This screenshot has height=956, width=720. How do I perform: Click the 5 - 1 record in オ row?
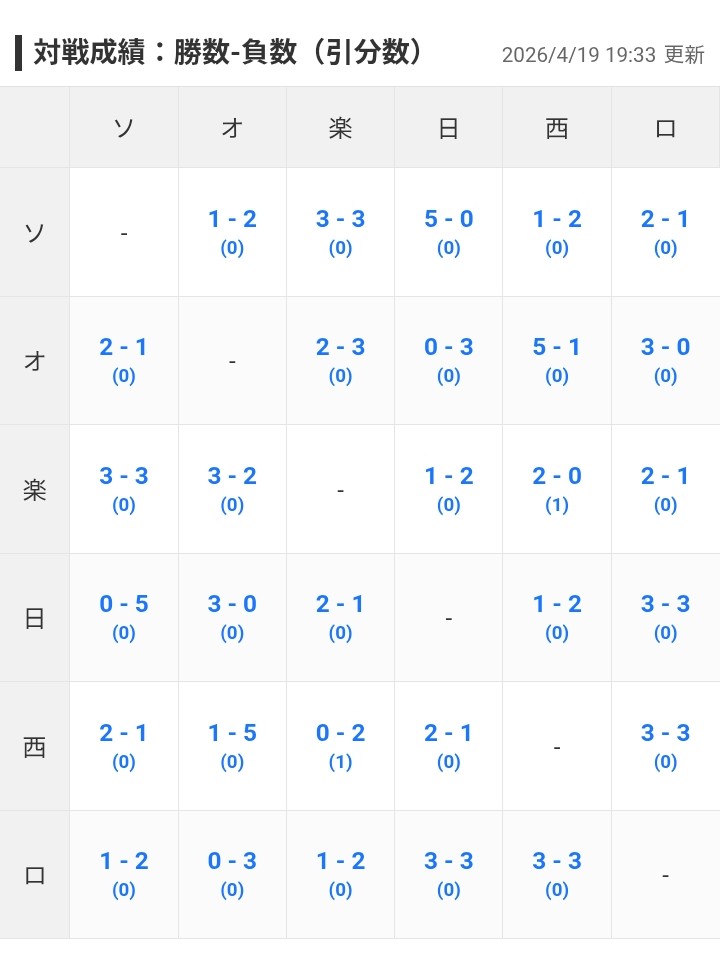[x=556, y=359]
